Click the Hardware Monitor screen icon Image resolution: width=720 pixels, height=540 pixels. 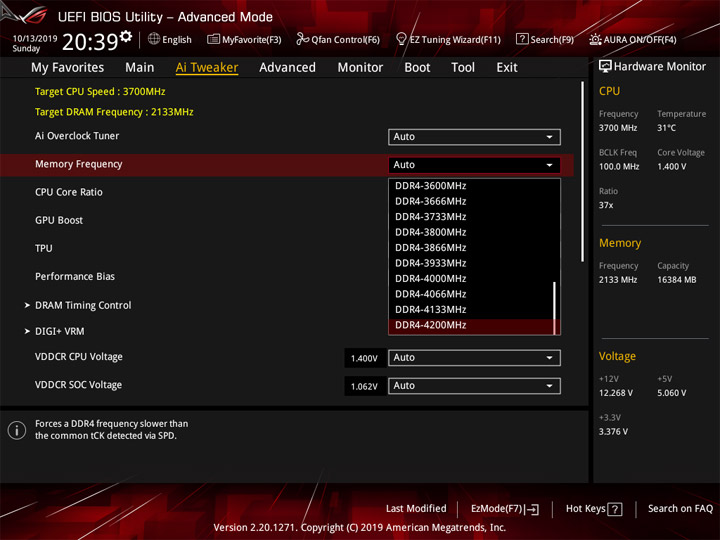(605, 66)
